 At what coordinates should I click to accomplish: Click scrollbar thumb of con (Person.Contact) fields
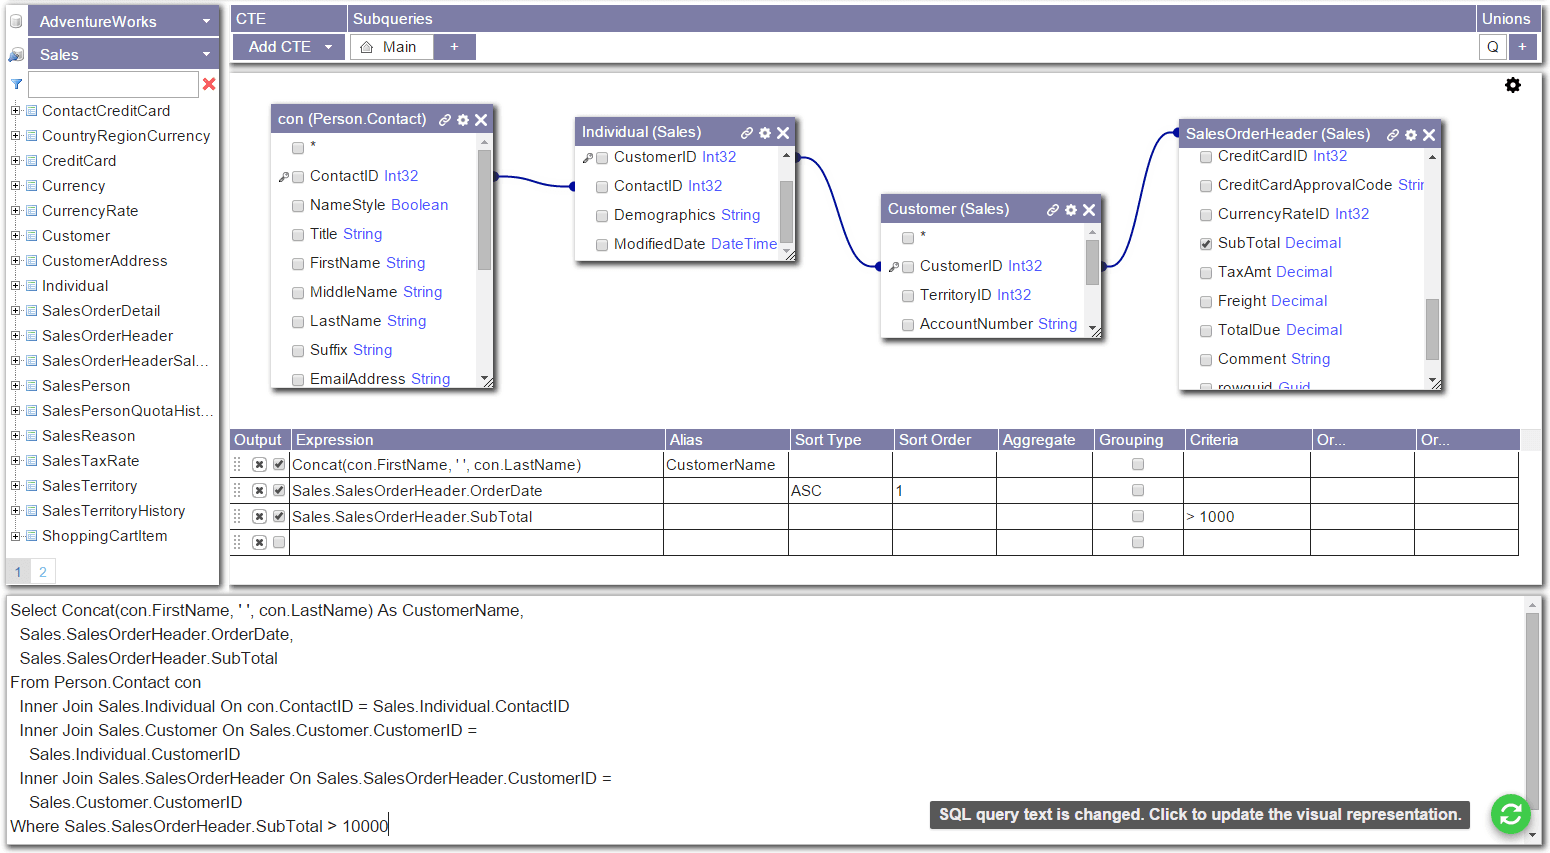[x=484, y=210]
